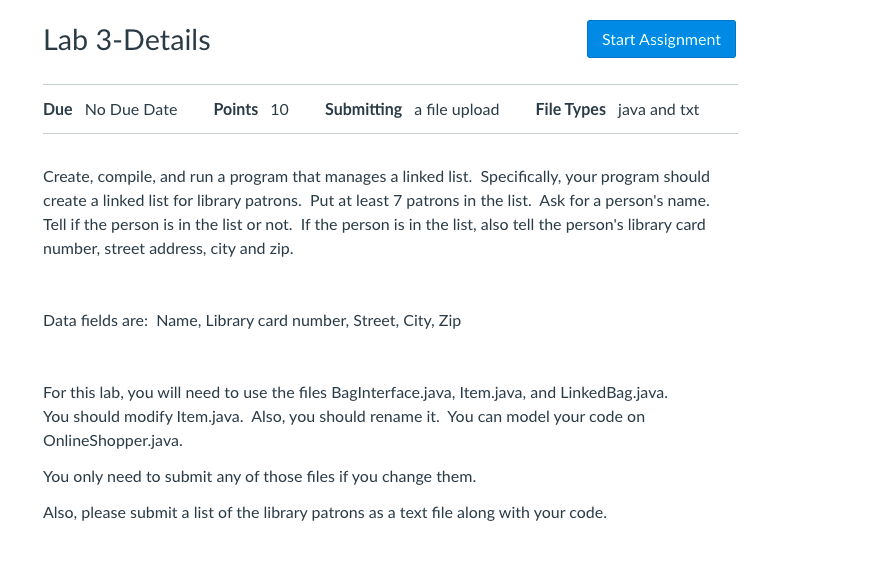Click the Lab 3-Details heading
Screen dimensions: 878x570
[127, 40]
